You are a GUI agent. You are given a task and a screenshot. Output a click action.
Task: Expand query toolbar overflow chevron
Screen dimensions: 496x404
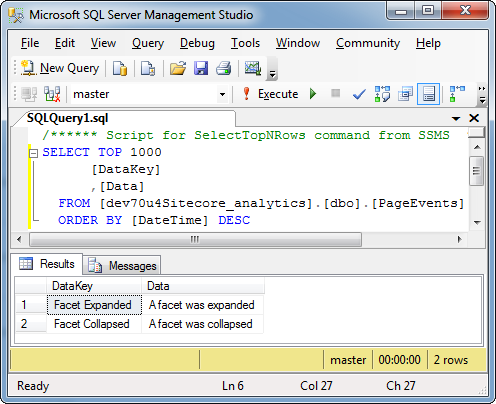[482, 94]
